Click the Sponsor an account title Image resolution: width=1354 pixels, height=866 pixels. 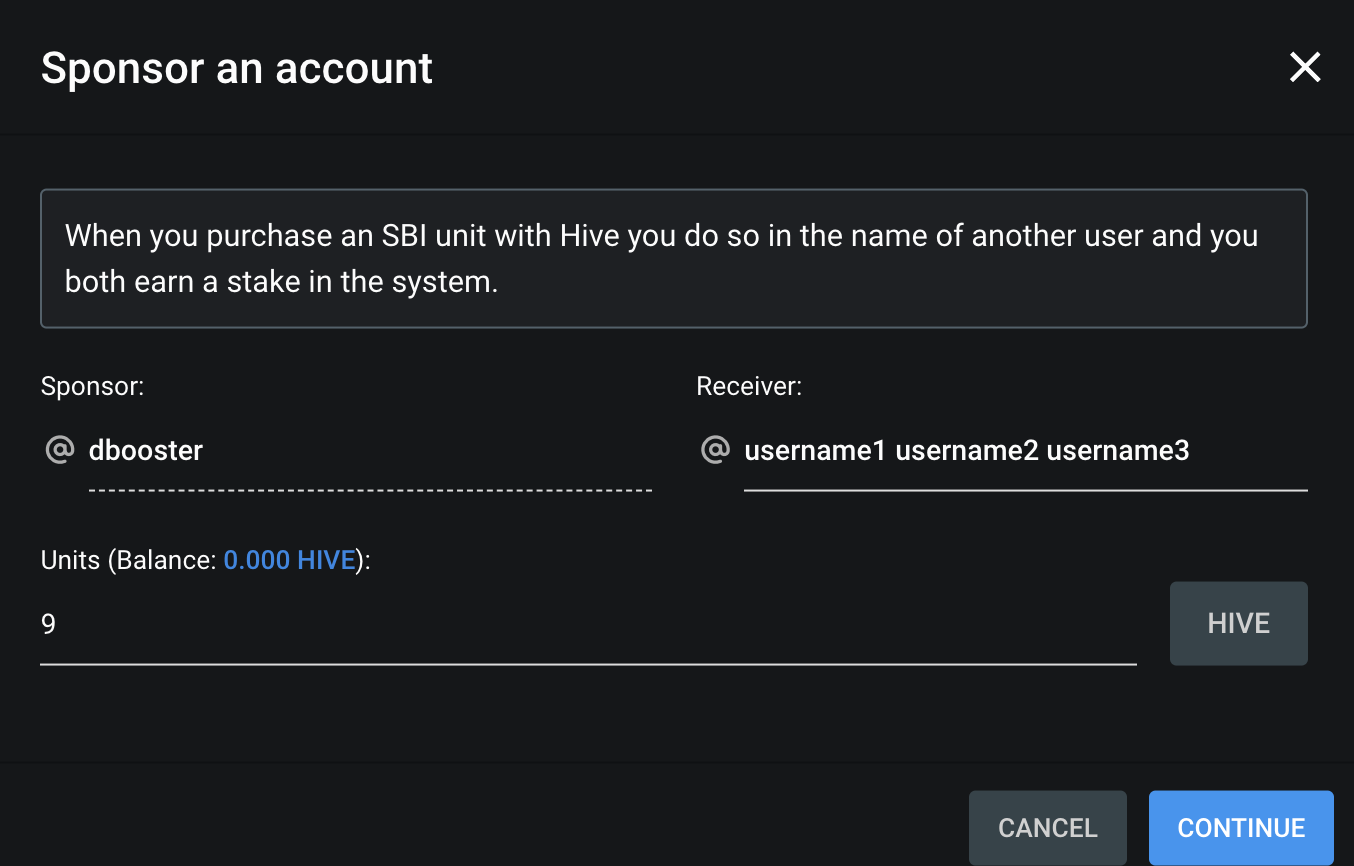tap(237, 69)
